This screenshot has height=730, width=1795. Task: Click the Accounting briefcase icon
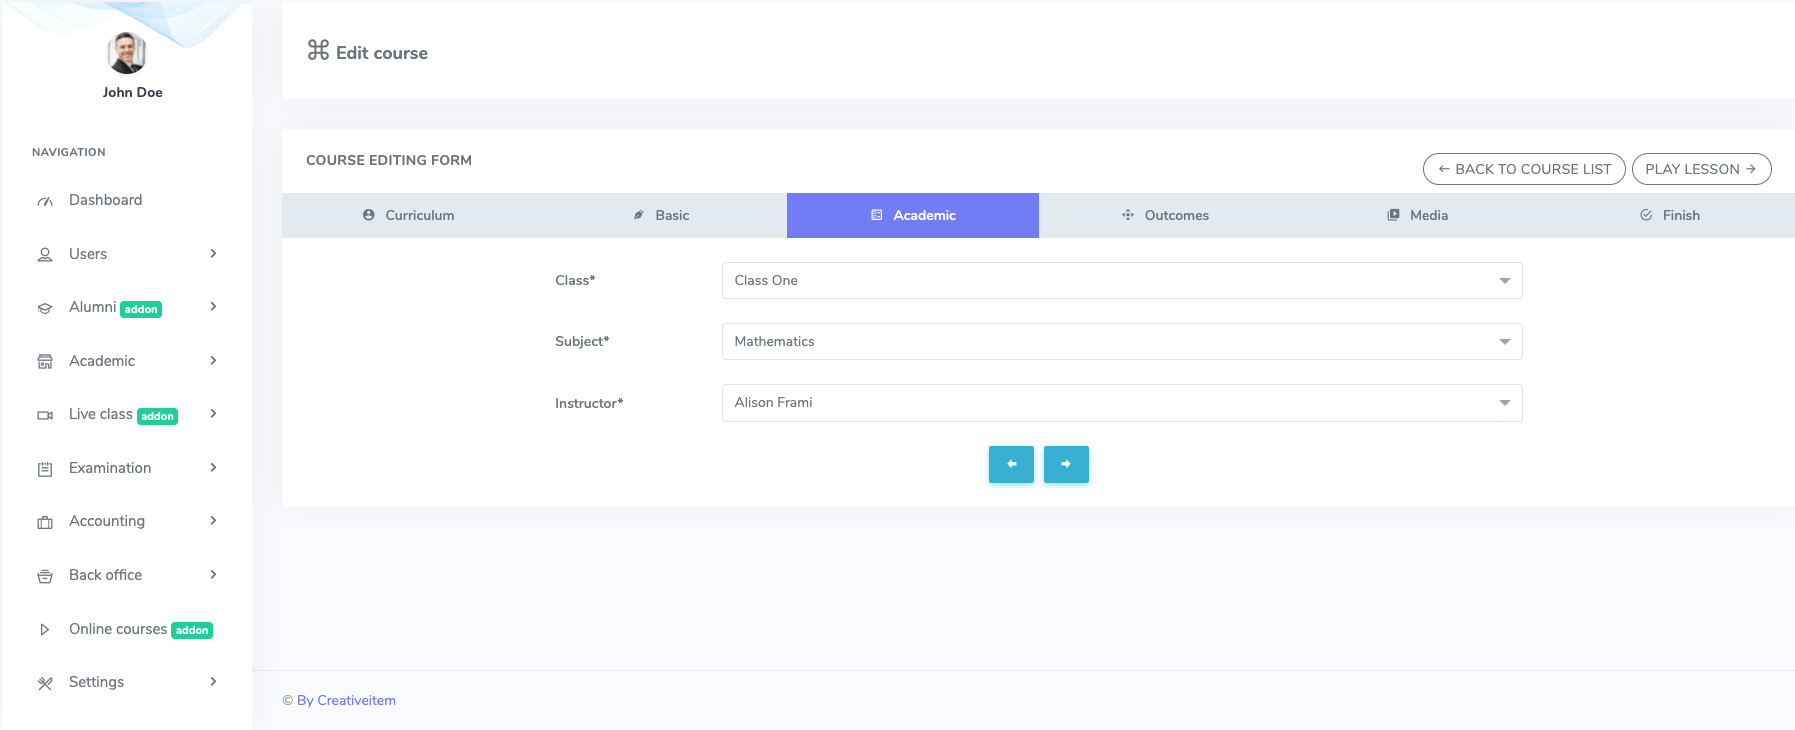pyautogui.click(x=45, y=522)
